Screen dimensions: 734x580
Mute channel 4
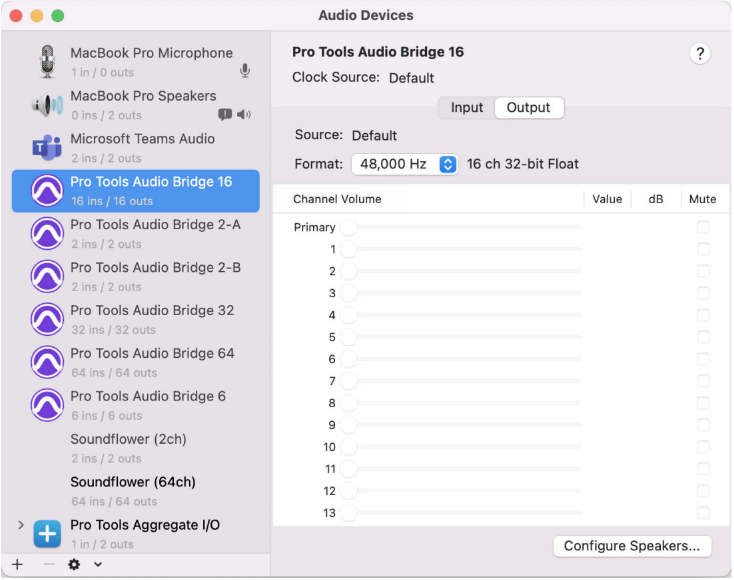tap(703, 315)
